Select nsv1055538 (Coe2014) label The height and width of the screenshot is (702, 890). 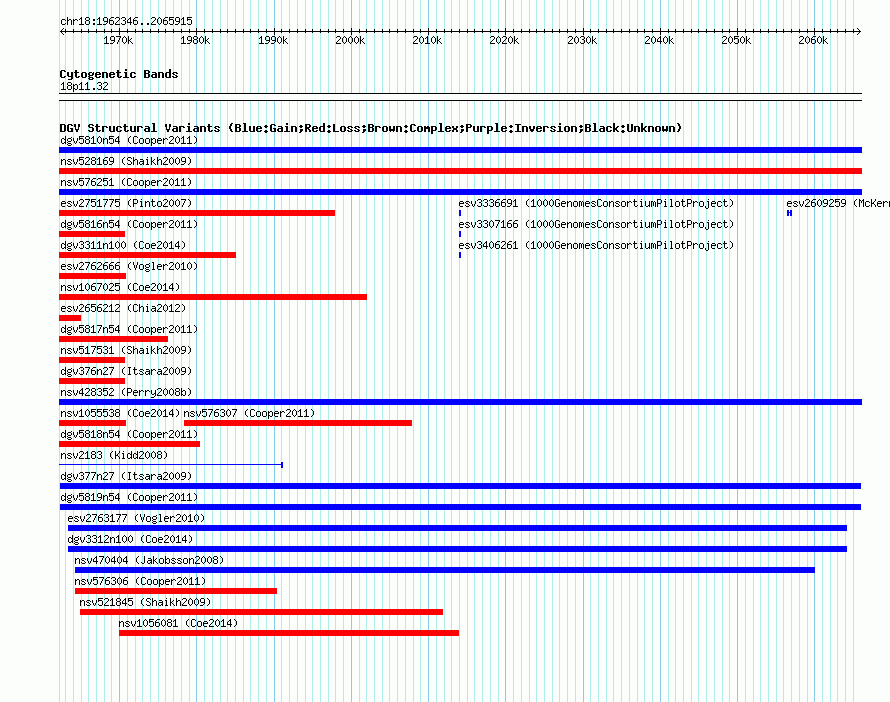(x=120, y=413)
